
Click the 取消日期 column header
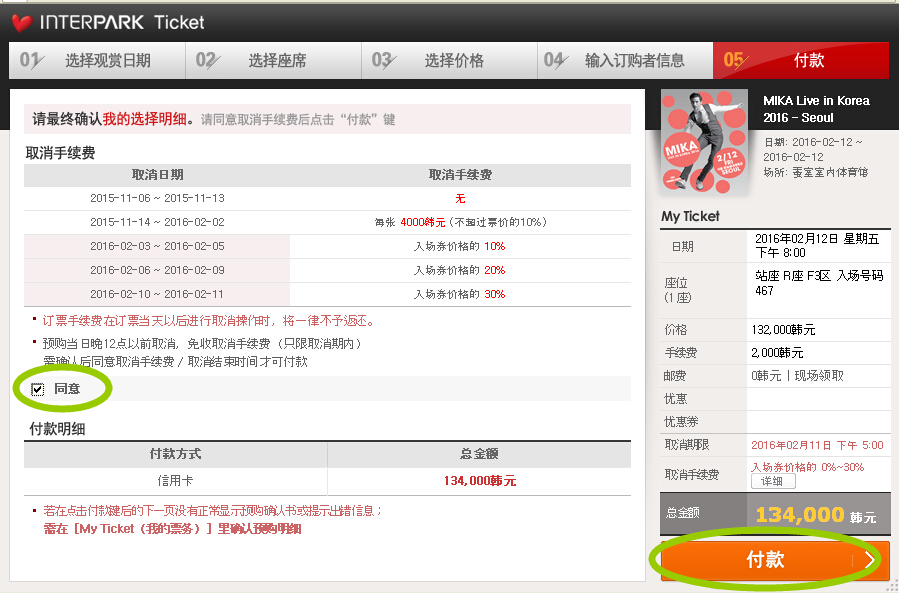pyautogui.click(x=158, y=175)
